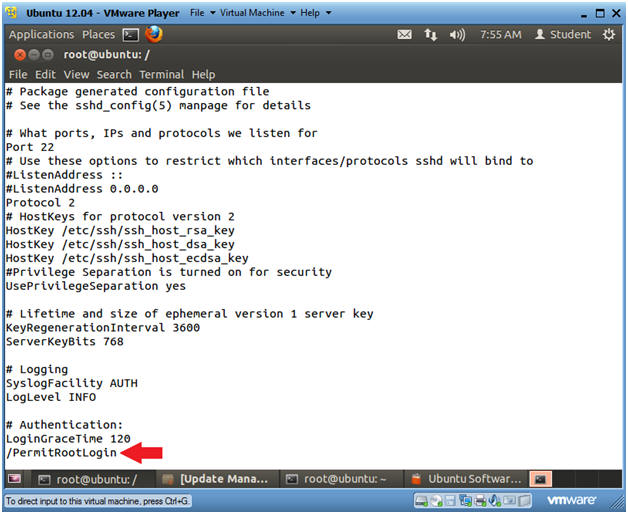The height and width of the screenshot is (514, 628).
Task: Click the ssh_host_ecdsa_key HostKey line
Action: coord(127,258)
